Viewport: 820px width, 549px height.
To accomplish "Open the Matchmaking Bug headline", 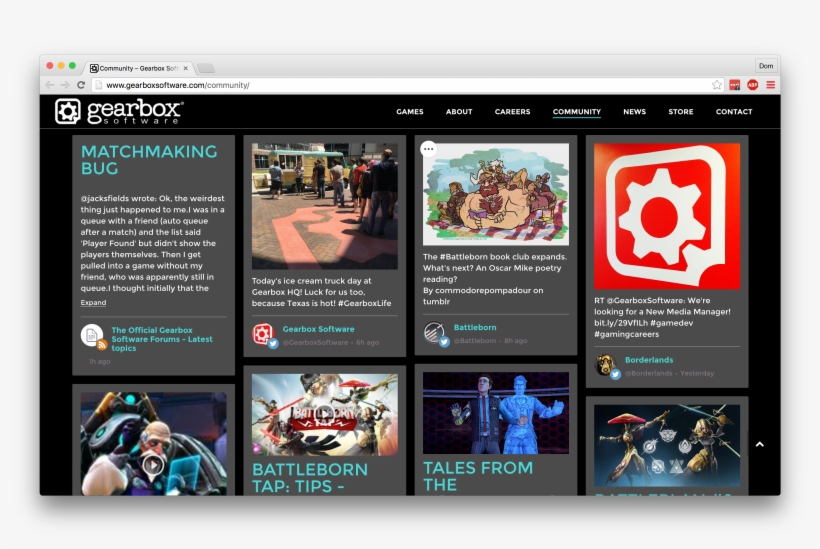I will click(x=149, y=159).
